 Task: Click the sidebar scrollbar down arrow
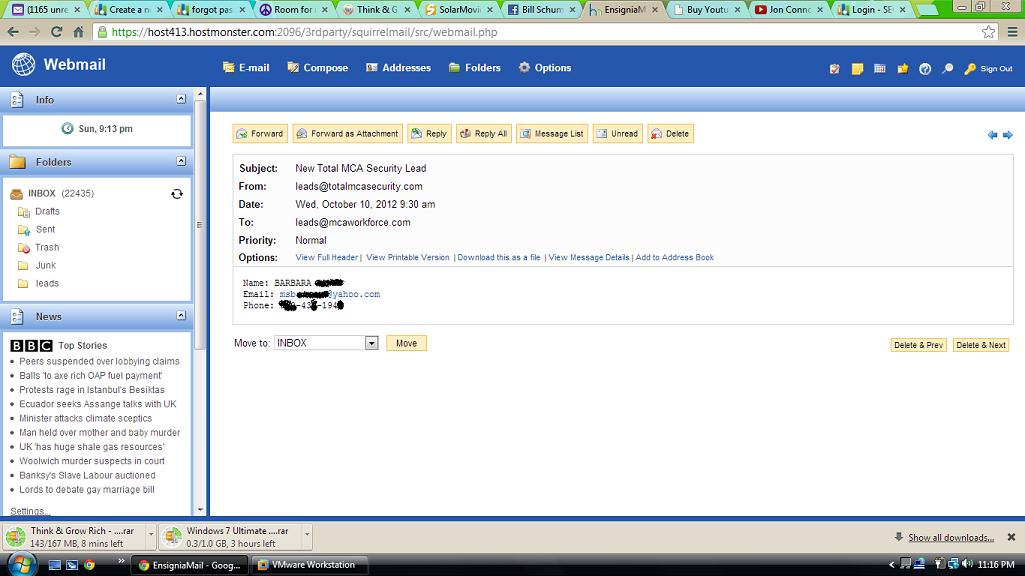200,509
